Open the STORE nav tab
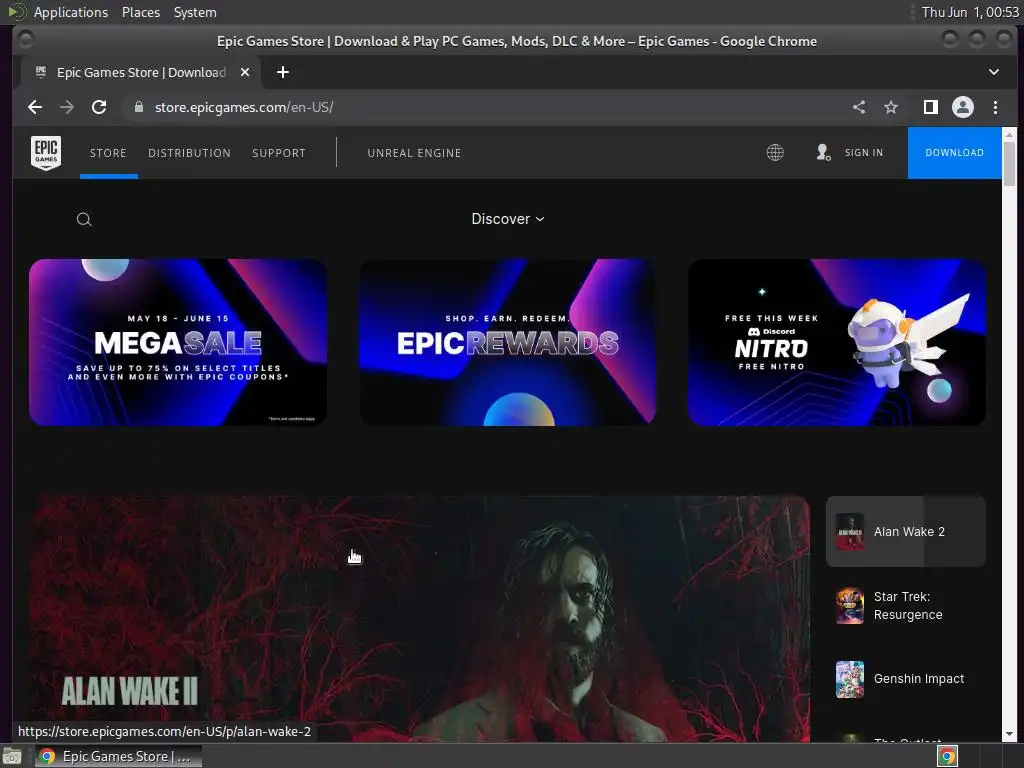The width and height of the screenshot is (1024, 768). [x=108, y=153]
